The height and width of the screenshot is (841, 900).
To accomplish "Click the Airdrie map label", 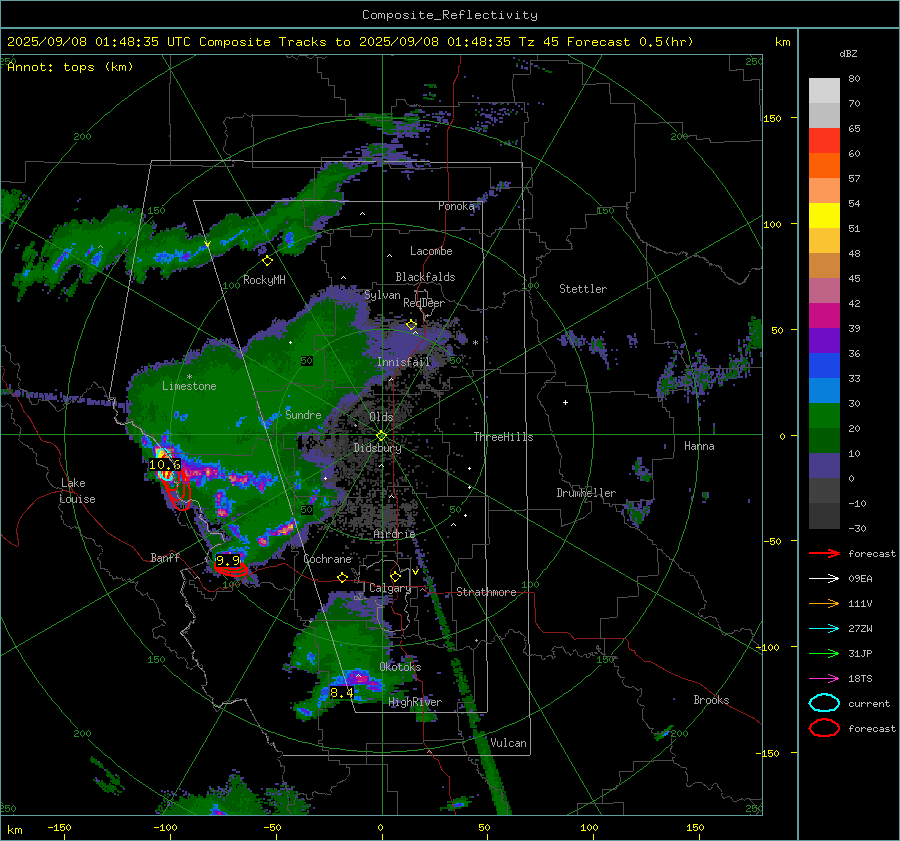I will (394, 534).
